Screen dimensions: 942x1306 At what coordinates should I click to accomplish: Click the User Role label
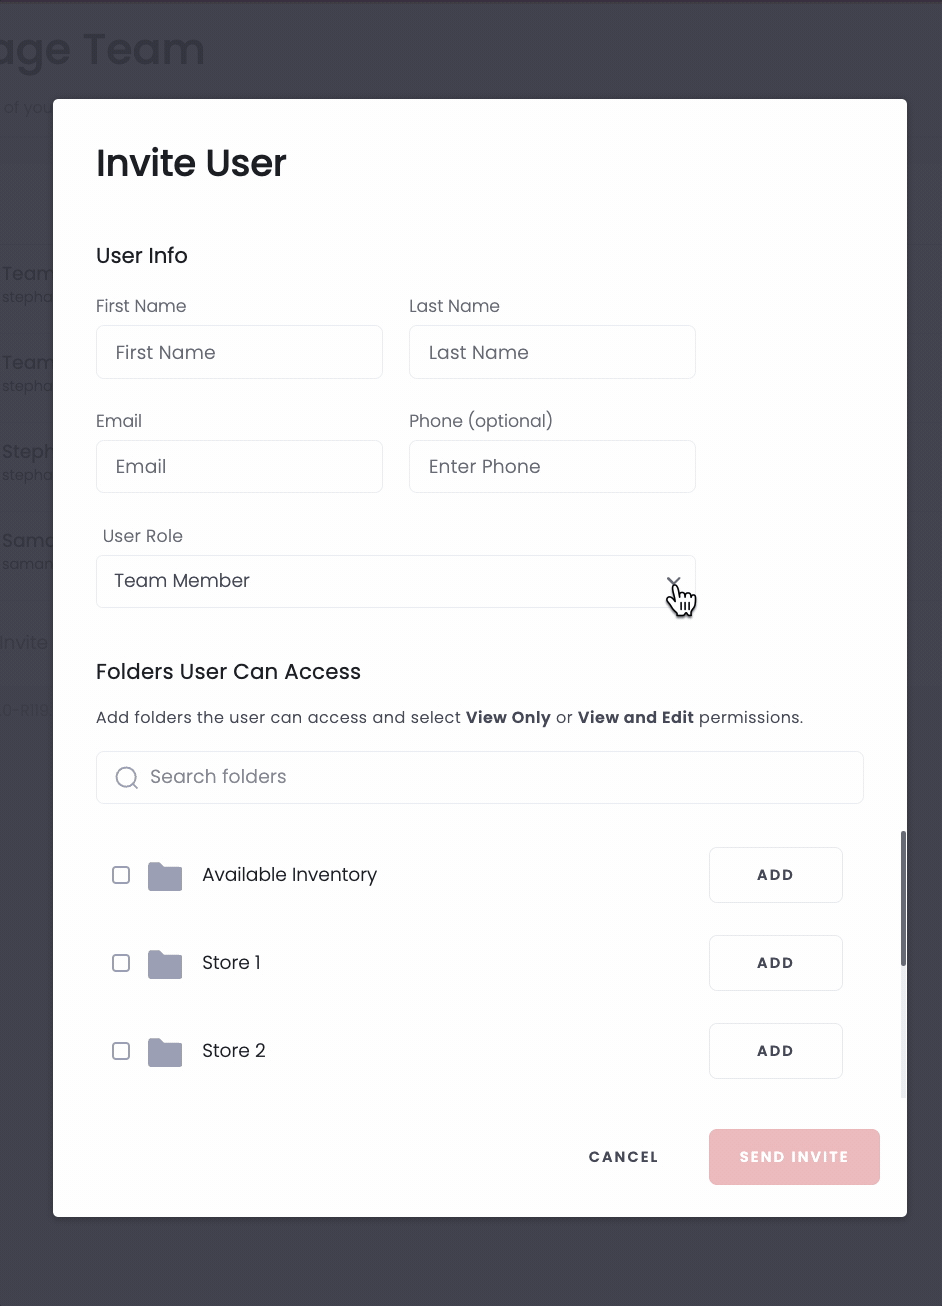(143, 536)
